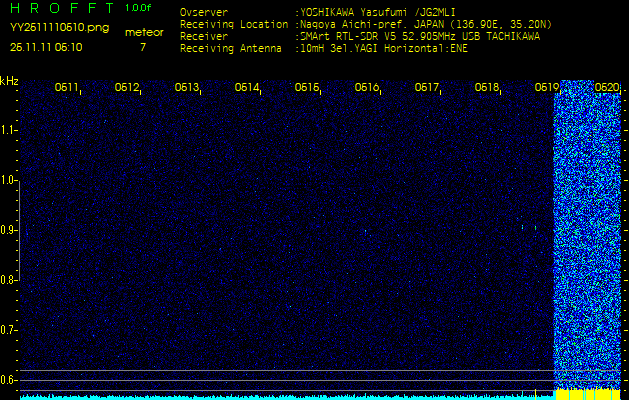Click the 0611 time marker

coord(67,88)
